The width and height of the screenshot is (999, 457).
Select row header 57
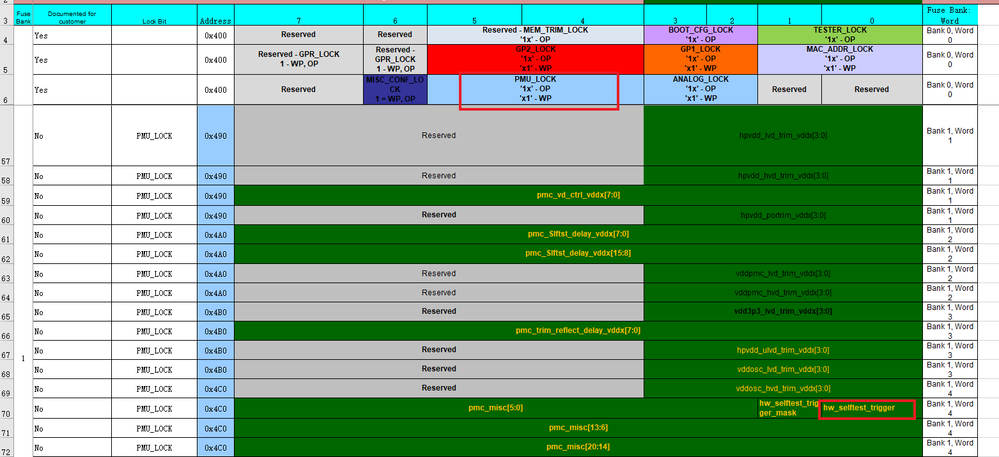pos(6,136)
